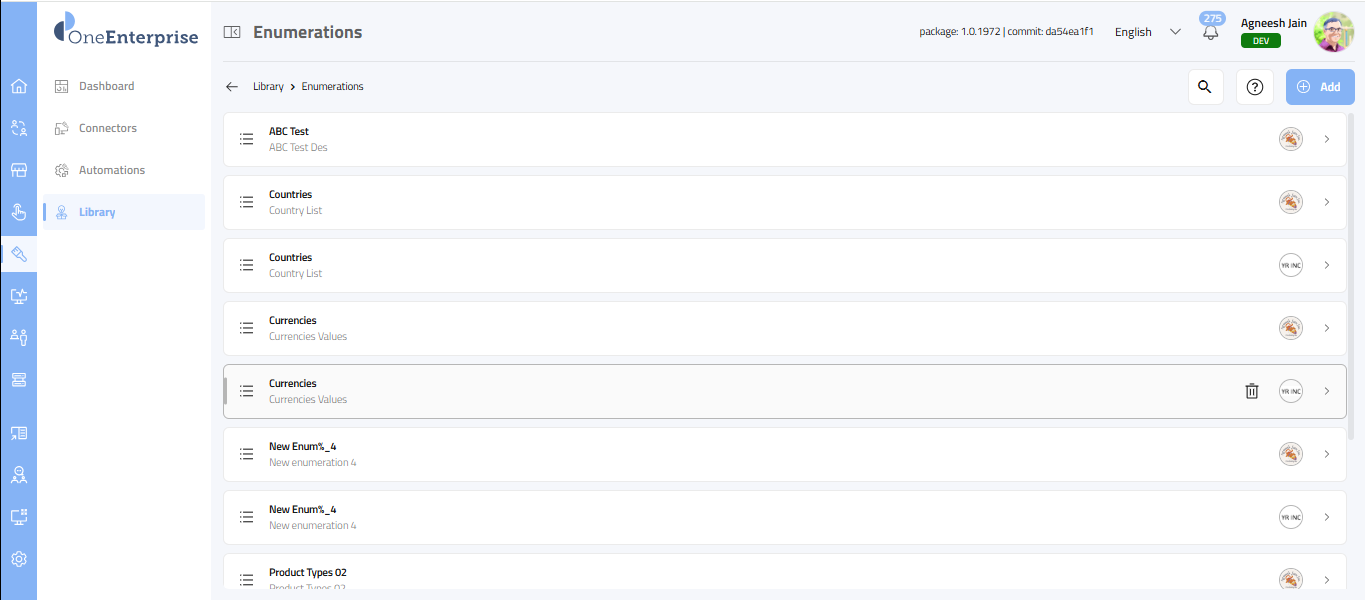This screenshot has height=600, width=1365.
Task: Open the English language dropdown
Action: pos(1147,32)
